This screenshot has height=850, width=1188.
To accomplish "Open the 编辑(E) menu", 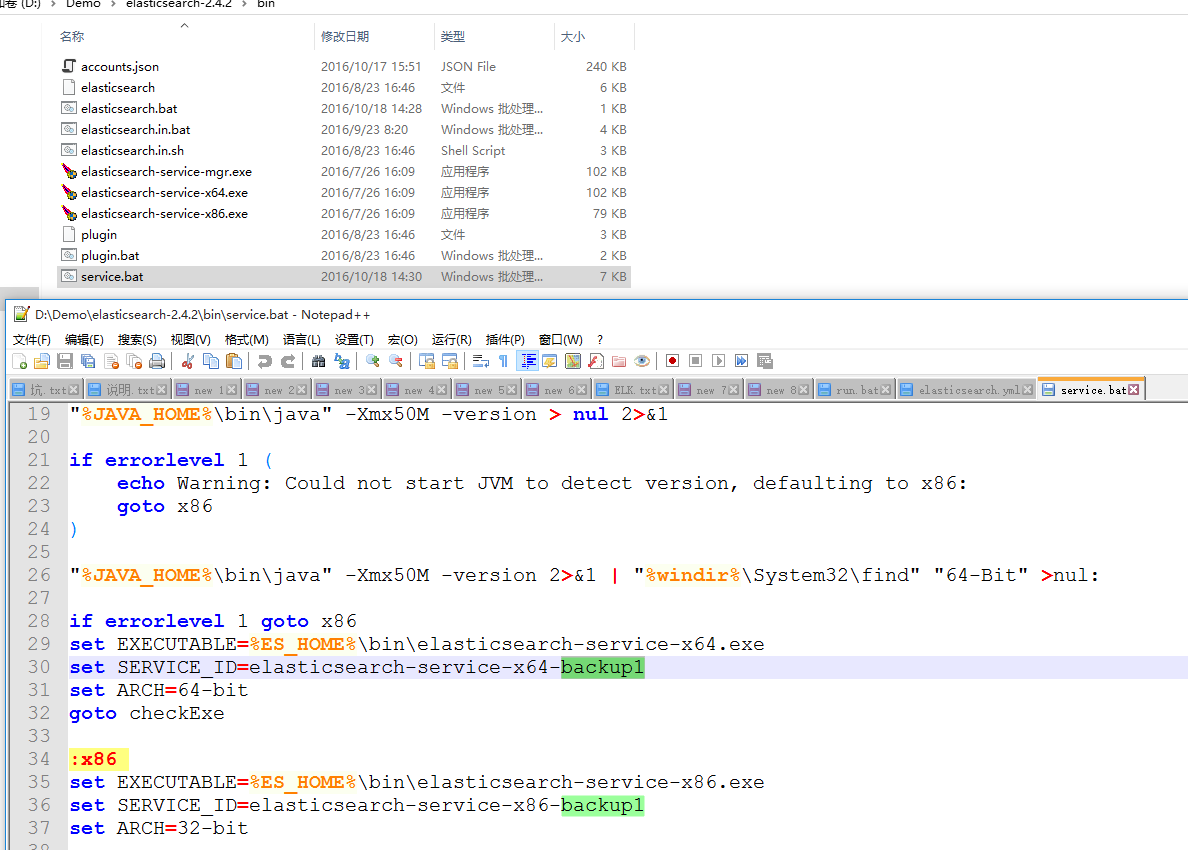I will click(x=84, y=339).
